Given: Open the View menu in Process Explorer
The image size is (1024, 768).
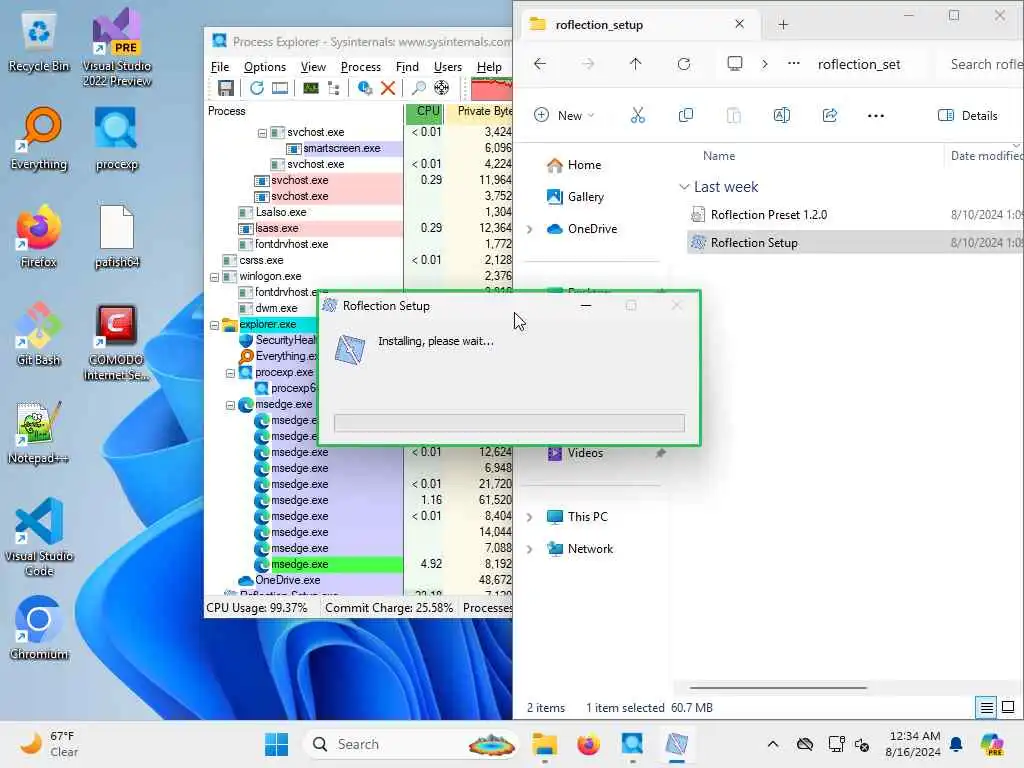Looking at the screenshot, I should click(313, 67).
